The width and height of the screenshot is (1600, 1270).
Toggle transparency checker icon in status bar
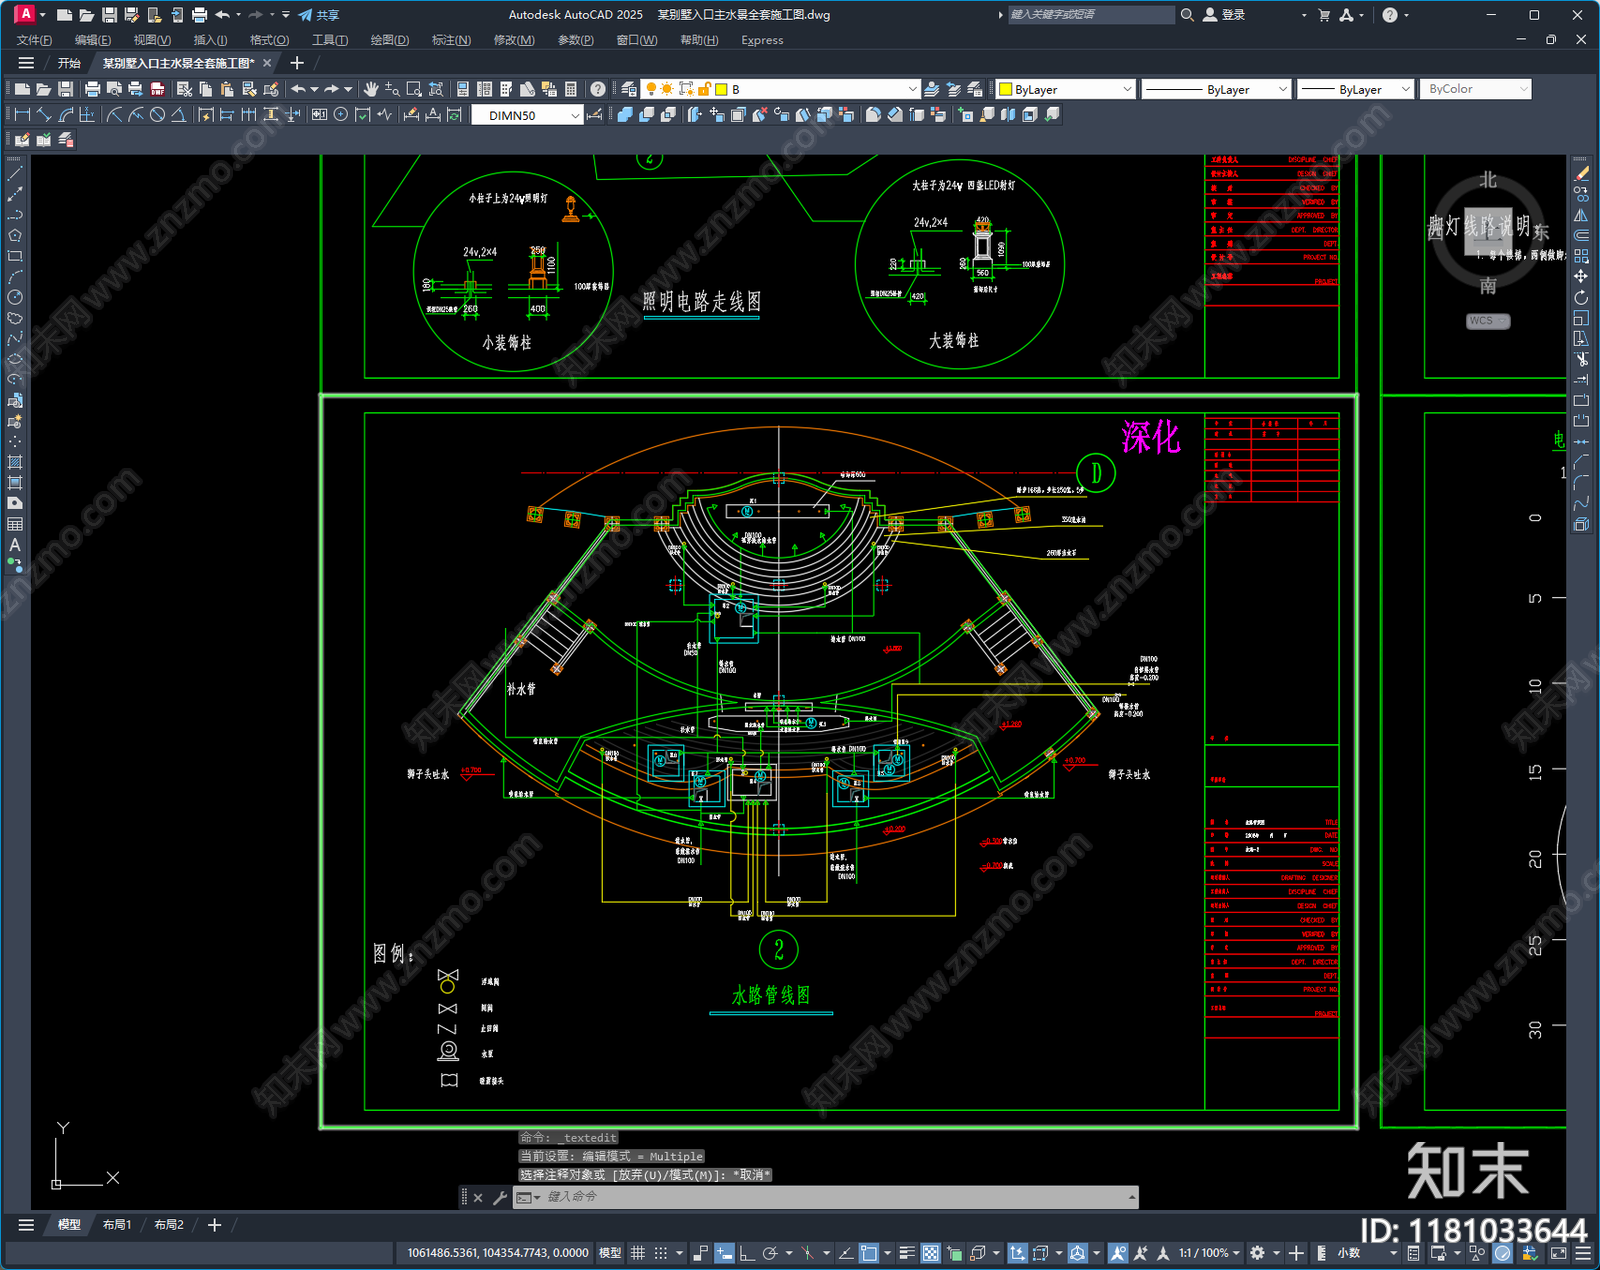(x=930, y=1253)
